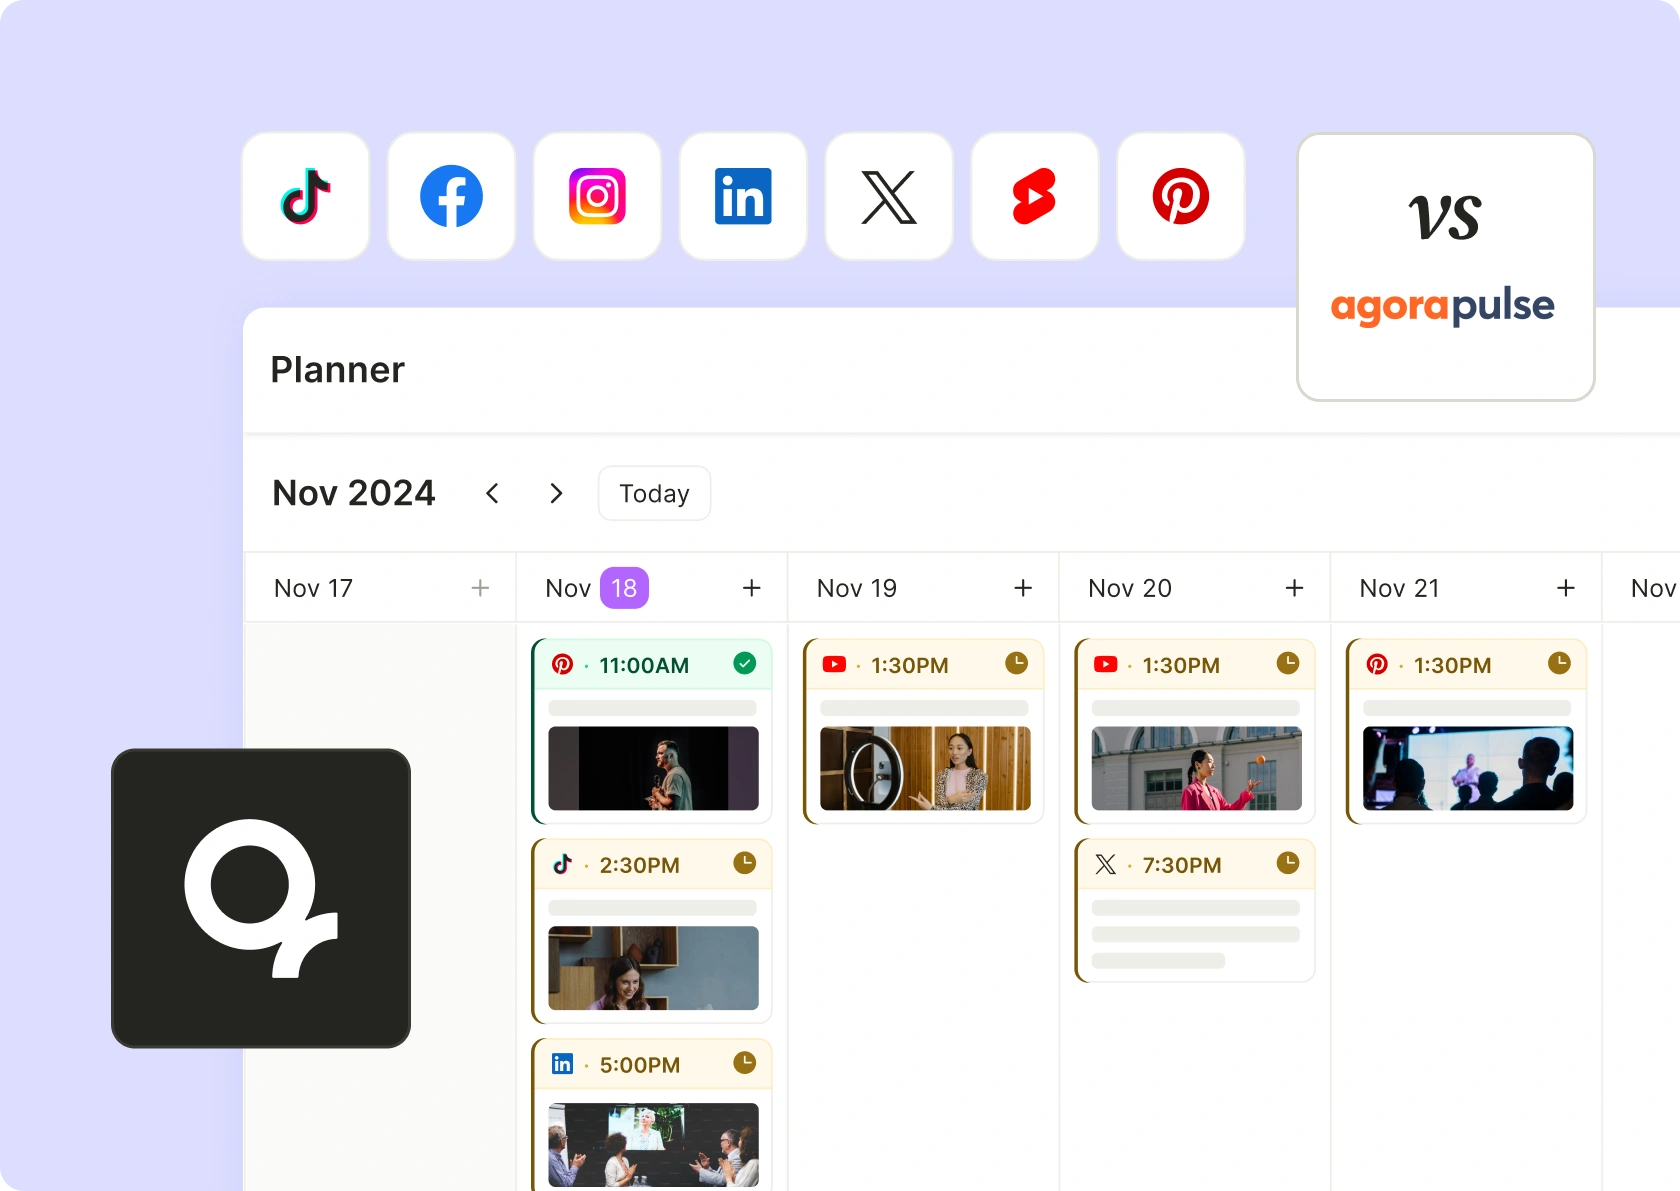1680x1191 pixels.
Task: Click the Nov 2024 month title
Action: click(x=354, y=493)
